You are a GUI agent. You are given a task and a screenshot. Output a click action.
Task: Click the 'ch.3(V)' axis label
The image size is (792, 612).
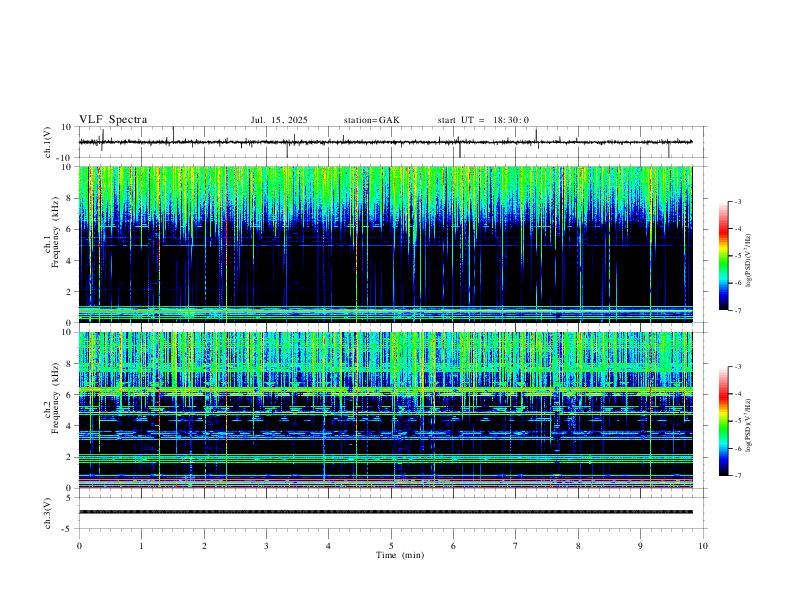48,513
